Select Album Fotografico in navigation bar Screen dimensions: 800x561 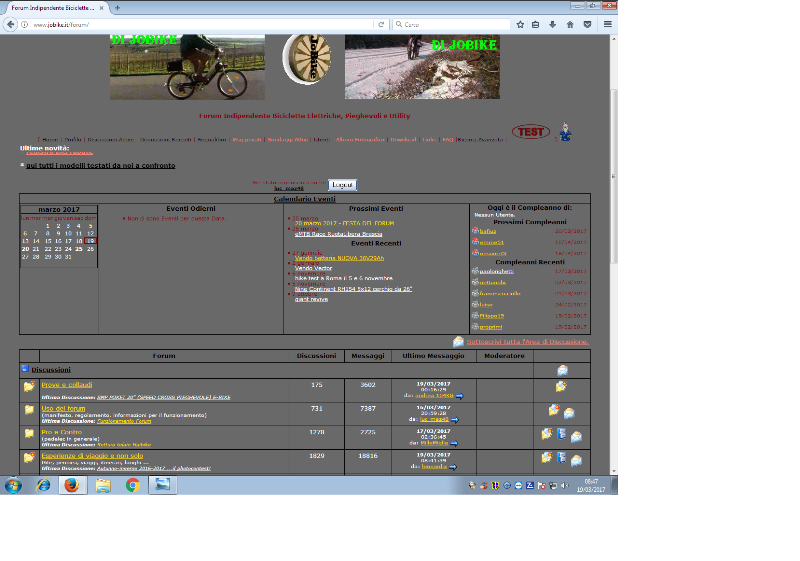[360, 139]
